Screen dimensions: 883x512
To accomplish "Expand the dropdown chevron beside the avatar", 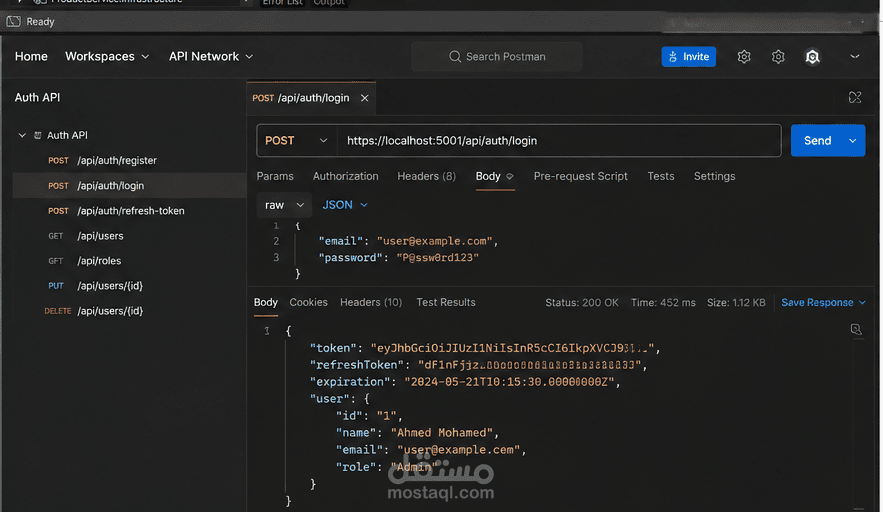I will 854,56.
